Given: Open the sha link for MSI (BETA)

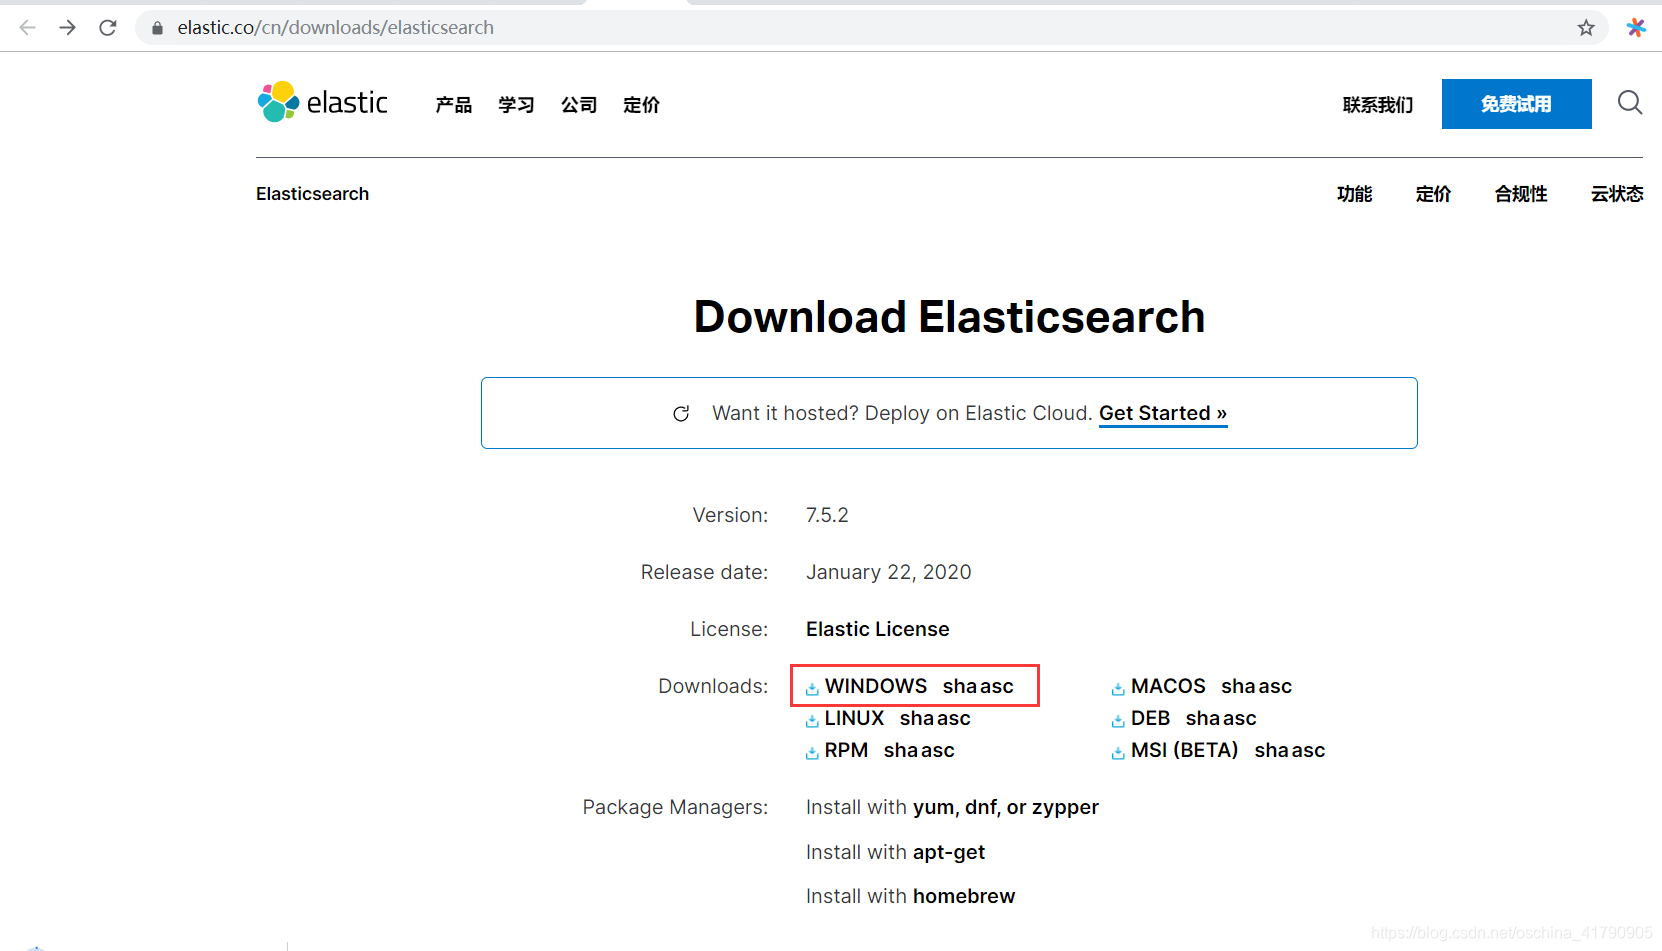Looking at the screenshot, I should click(1271, 750).
